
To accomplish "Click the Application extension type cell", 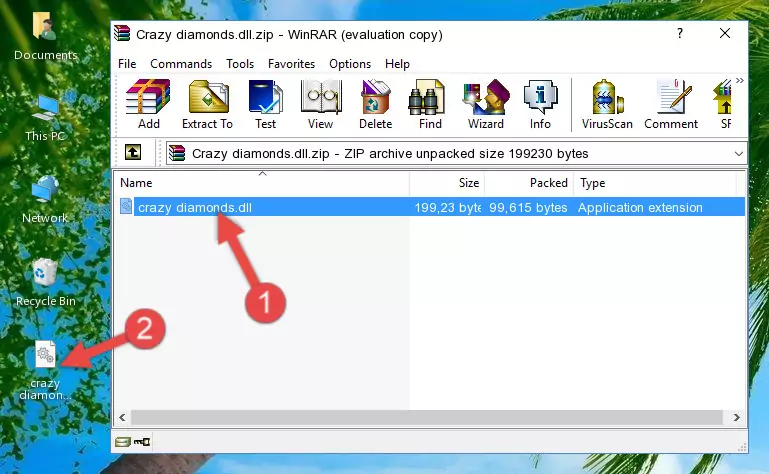I will (x=640, y=208).
